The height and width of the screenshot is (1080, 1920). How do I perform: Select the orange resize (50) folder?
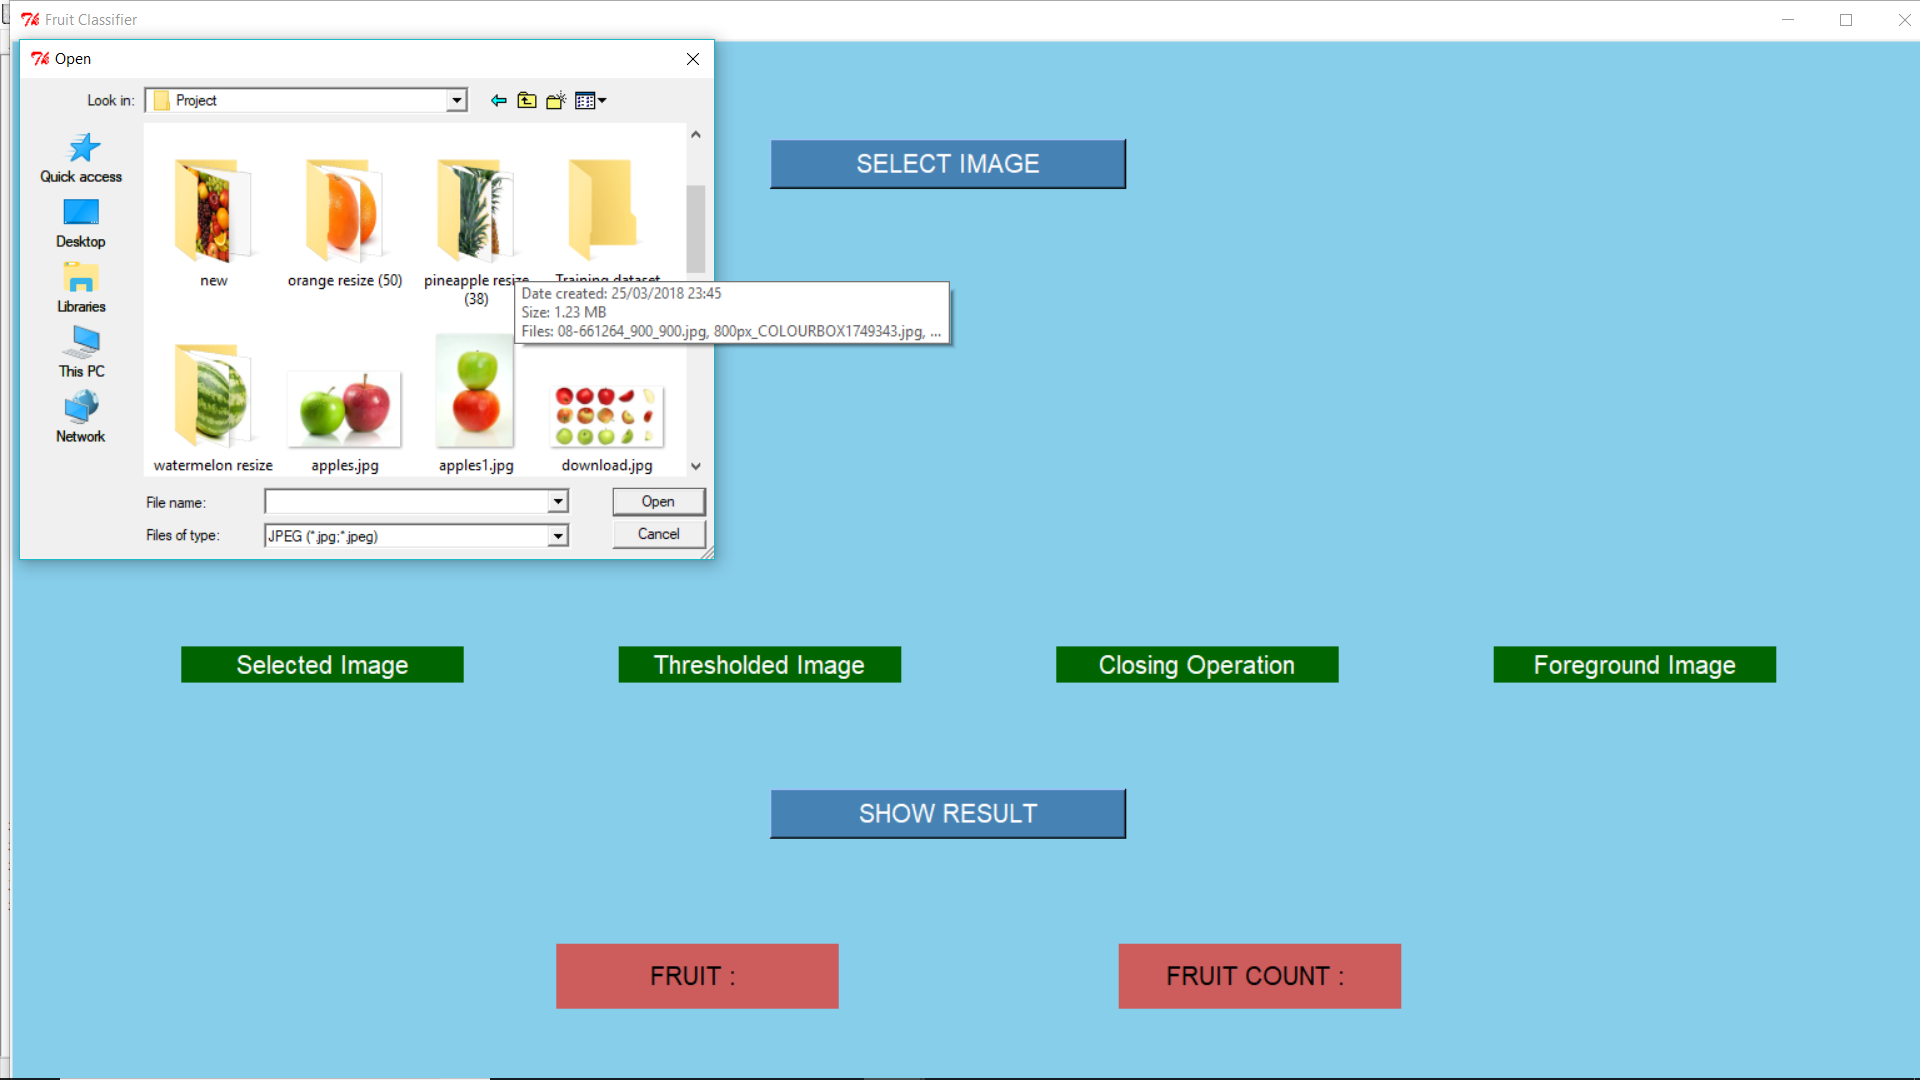[x=344, y=212]
